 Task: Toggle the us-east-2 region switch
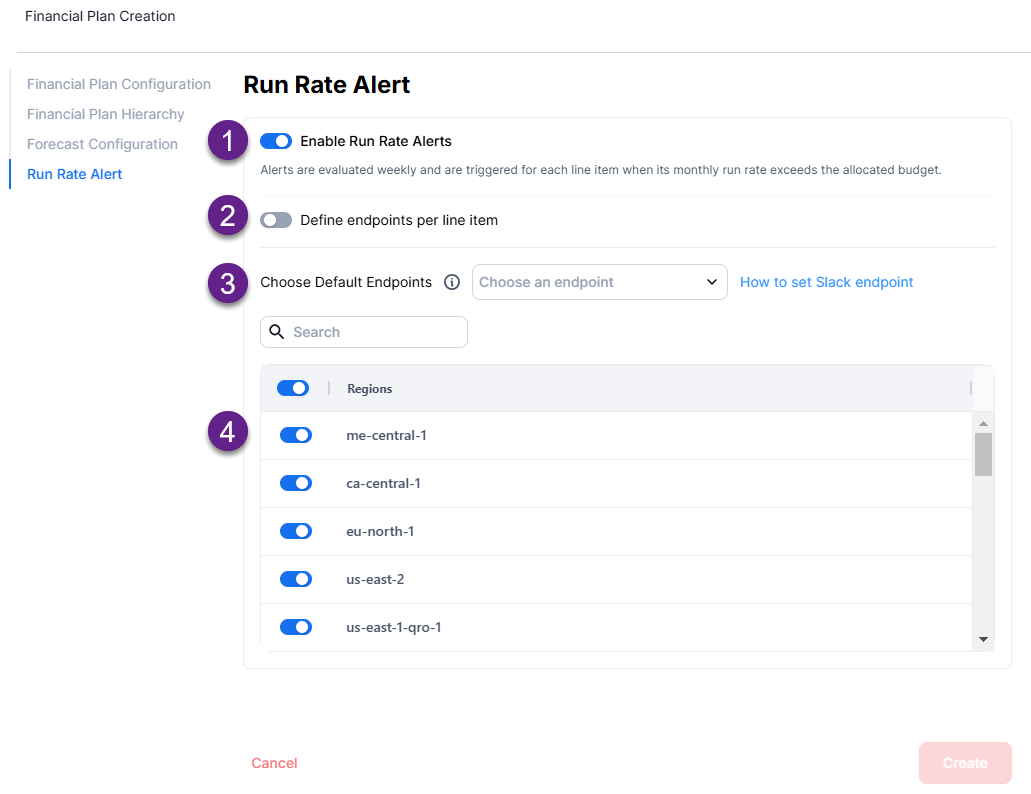point(296,579)
